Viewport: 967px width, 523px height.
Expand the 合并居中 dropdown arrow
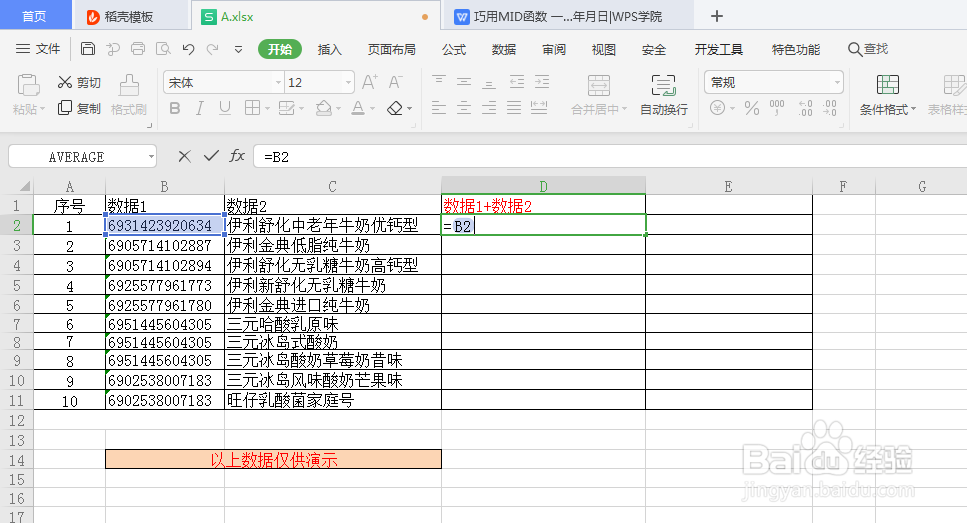(x=624, y=109)
